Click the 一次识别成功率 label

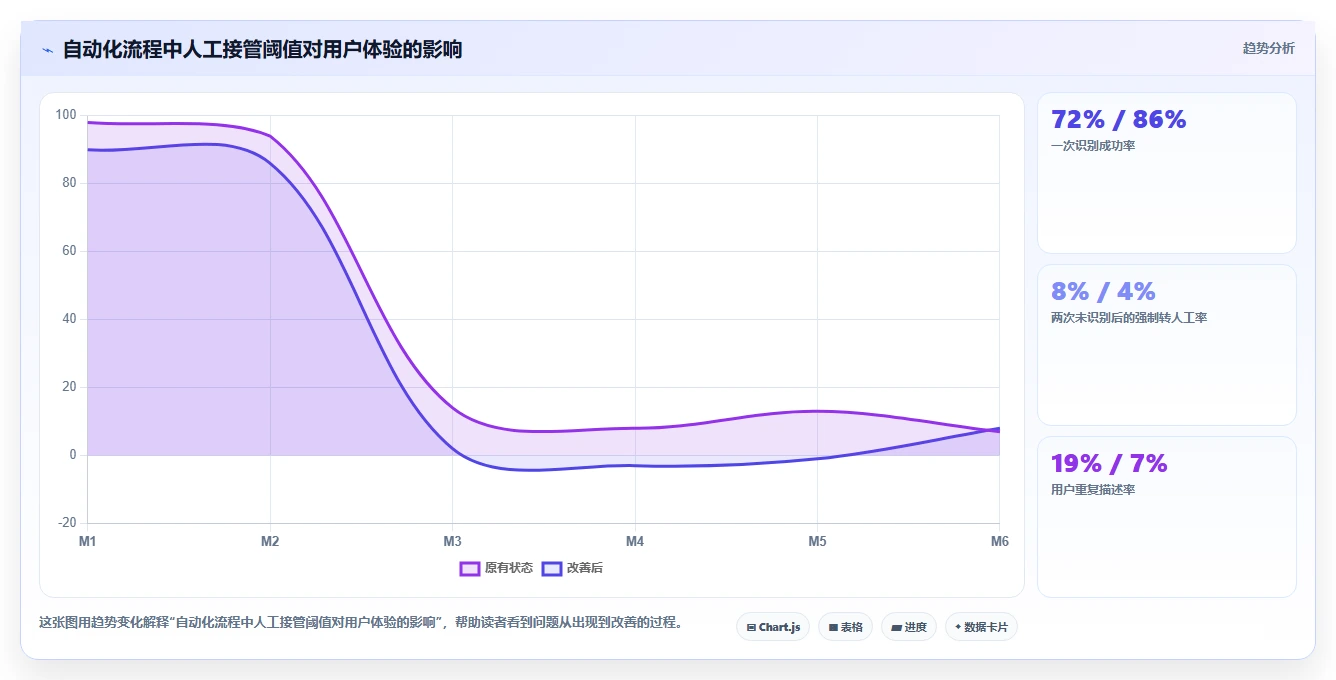coord(1093,146)
